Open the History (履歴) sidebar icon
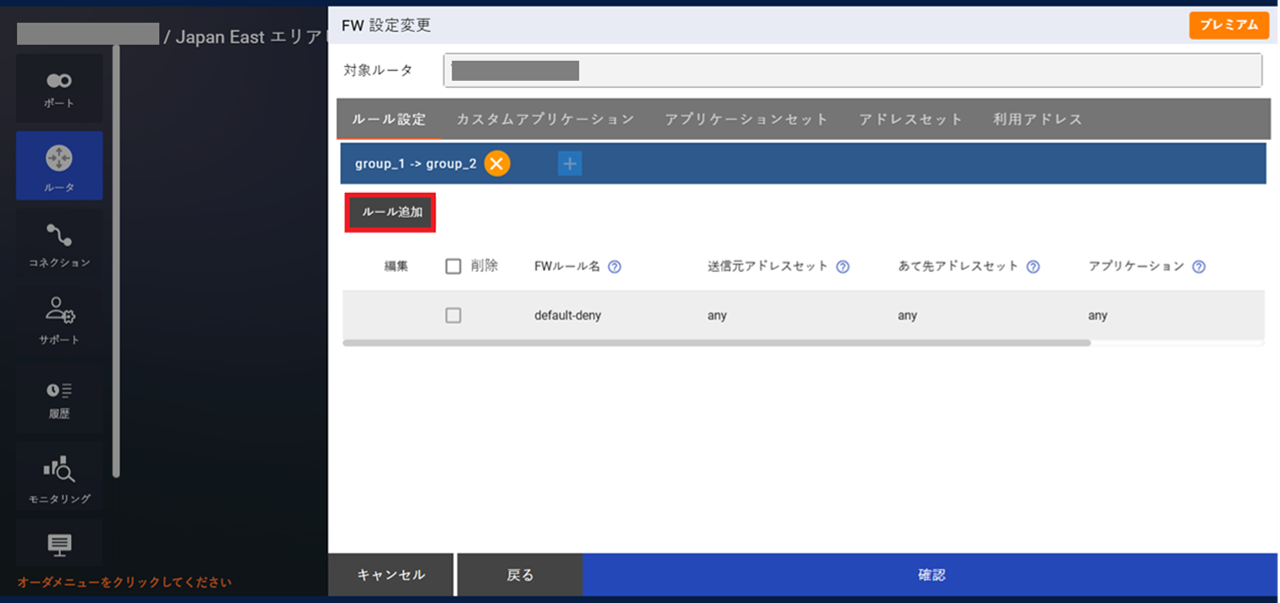Viewport: 1280px width, 603px height. [x=59, y=398]
